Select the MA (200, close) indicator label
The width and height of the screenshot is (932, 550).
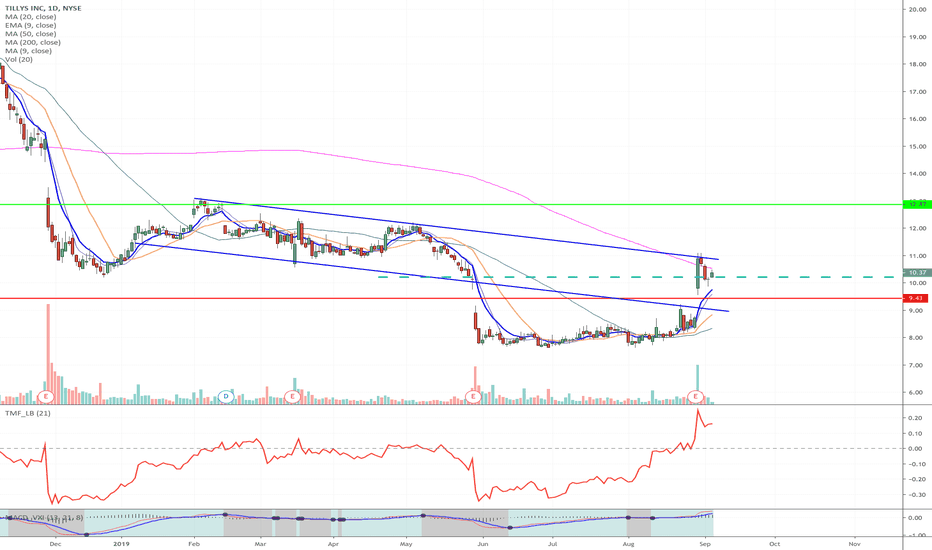click(33, 42)
